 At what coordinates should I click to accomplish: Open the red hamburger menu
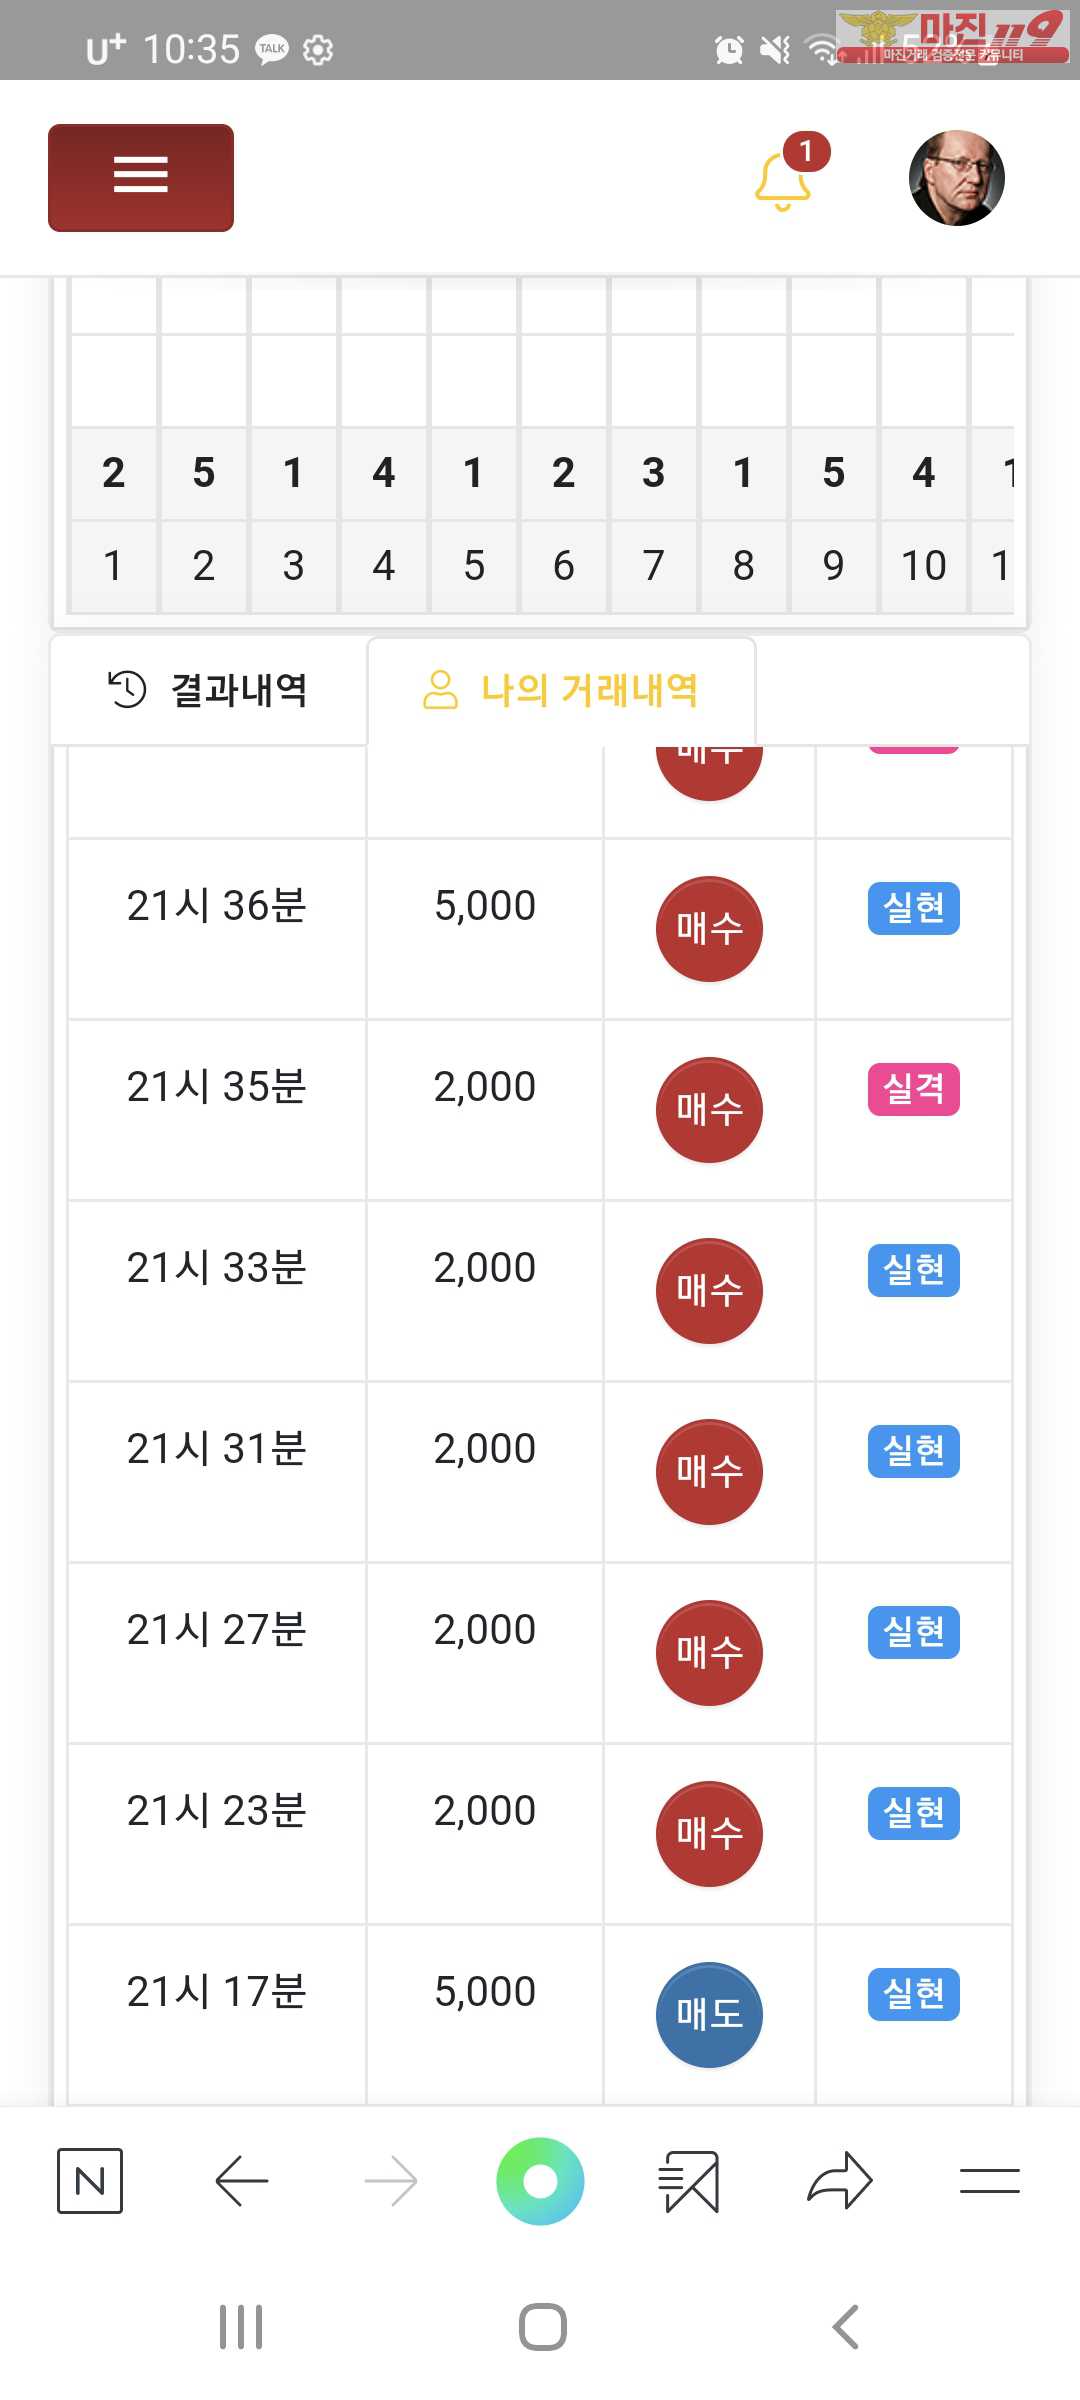(x=141, y=178)
